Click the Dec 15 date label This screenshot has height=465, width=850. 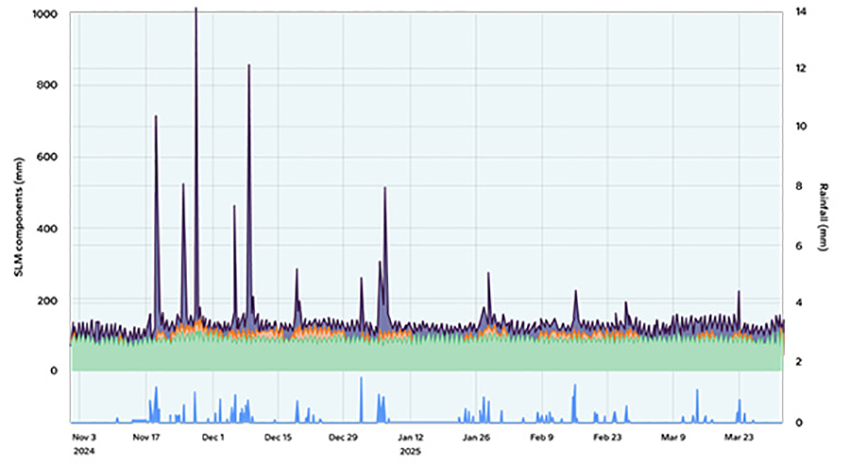coord(279,437)
